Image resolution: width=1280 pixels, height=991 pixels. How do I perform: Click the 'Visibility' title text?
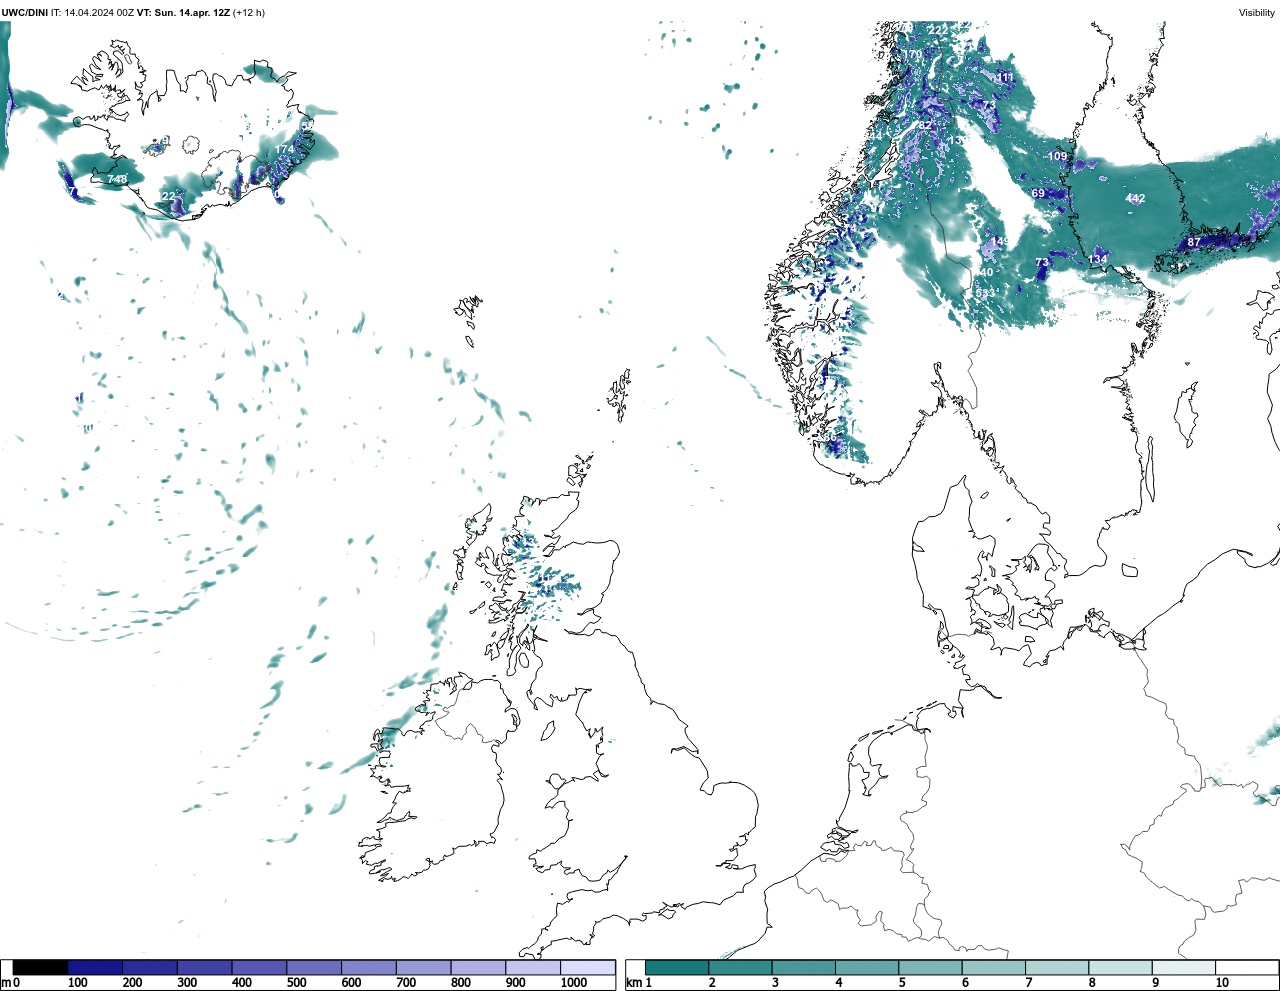1257,13
